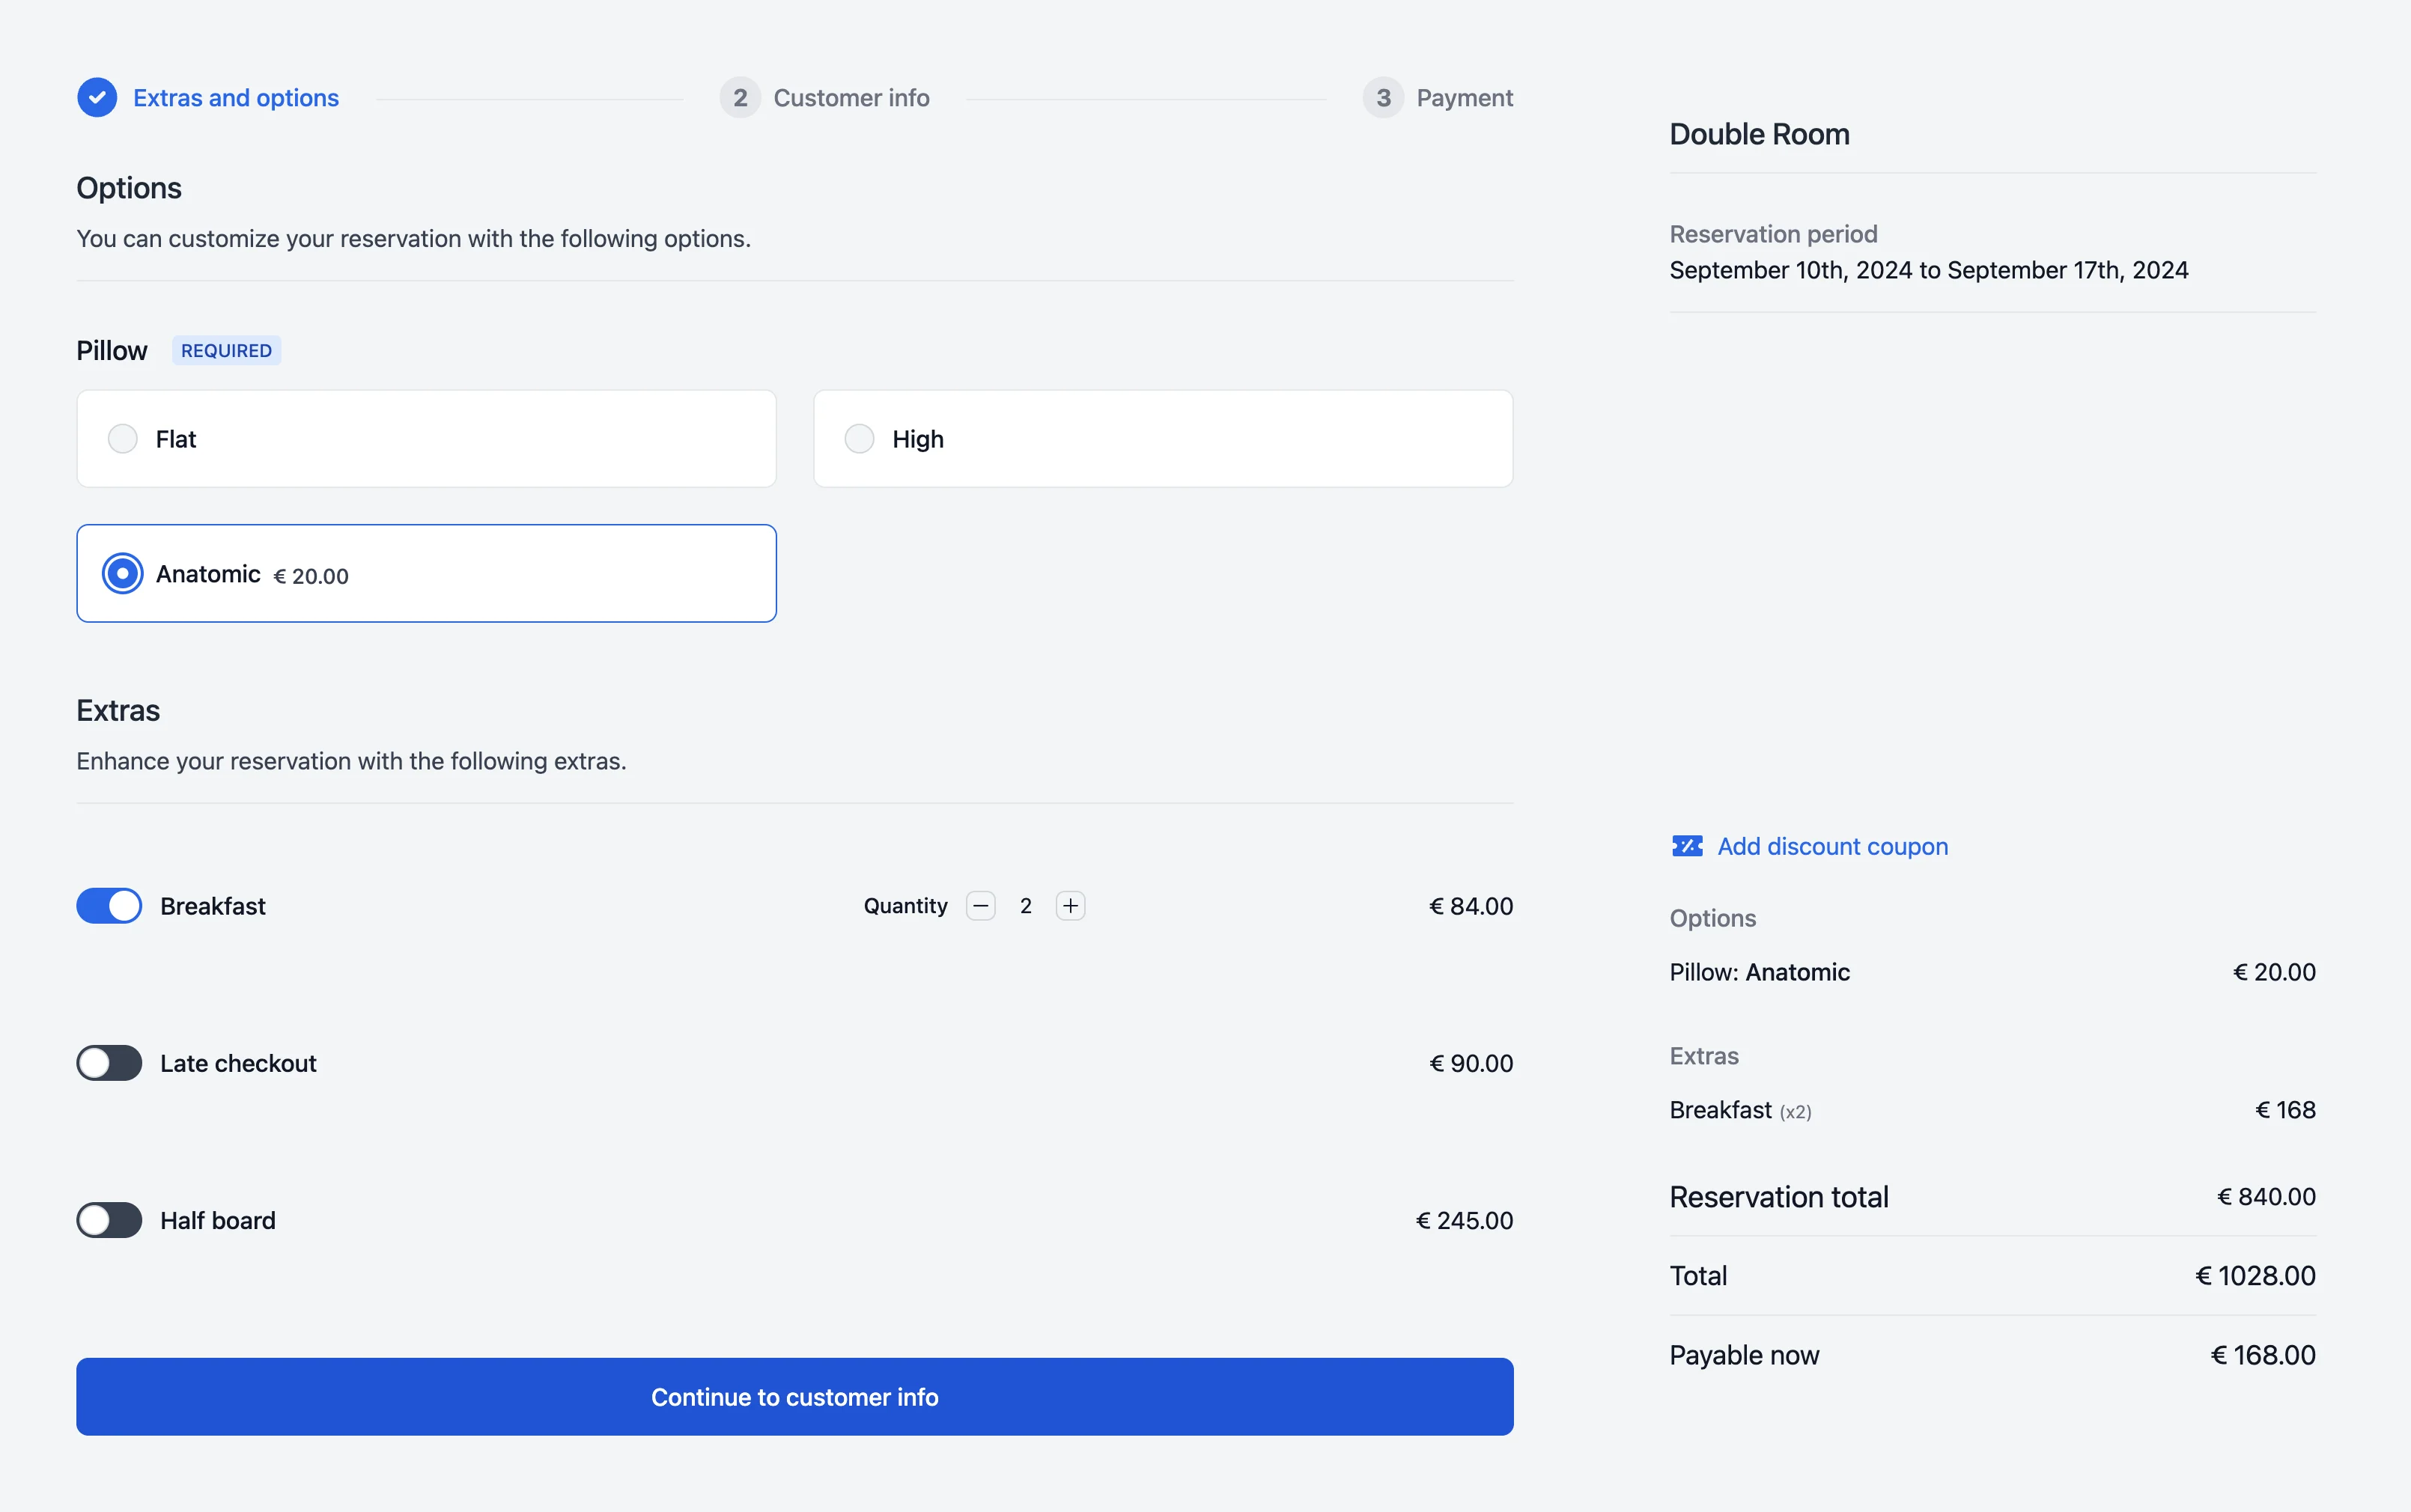Click the discount coupon icon
2411x1512 pixels.
(1687, 845)
